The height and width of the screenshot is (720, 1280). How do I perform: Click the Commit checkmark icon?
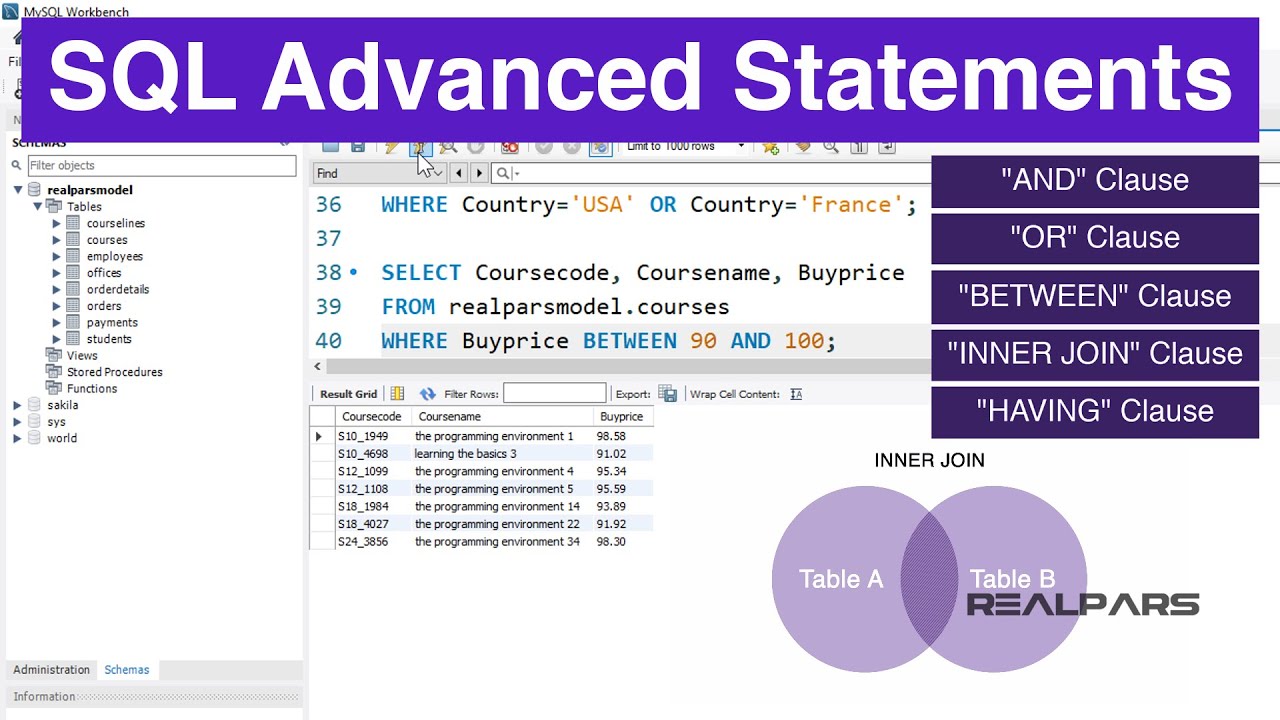(544, 147)
